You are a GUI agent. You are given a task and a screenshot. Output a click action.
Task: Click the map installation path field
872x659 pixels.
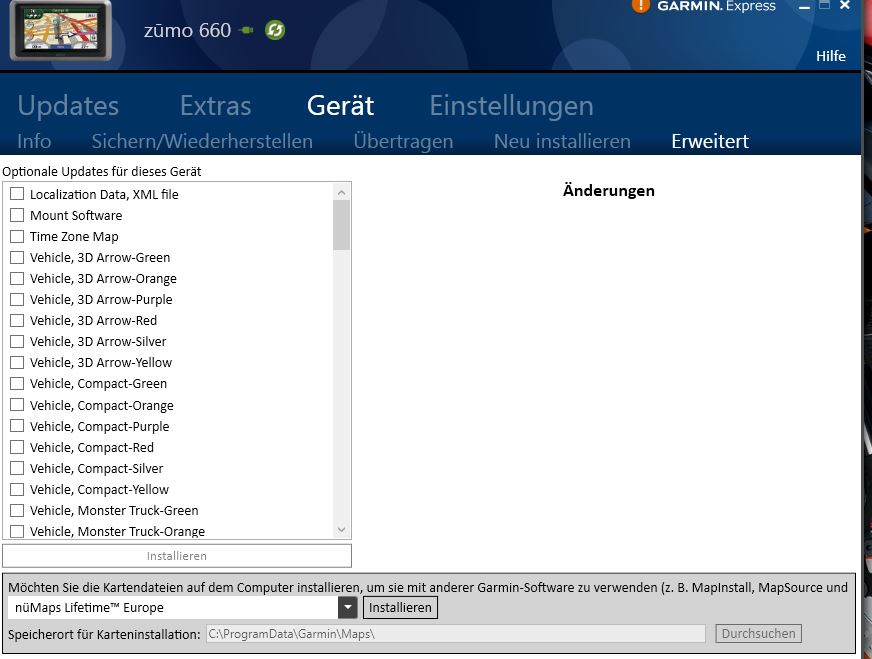[x=455, y=633]
